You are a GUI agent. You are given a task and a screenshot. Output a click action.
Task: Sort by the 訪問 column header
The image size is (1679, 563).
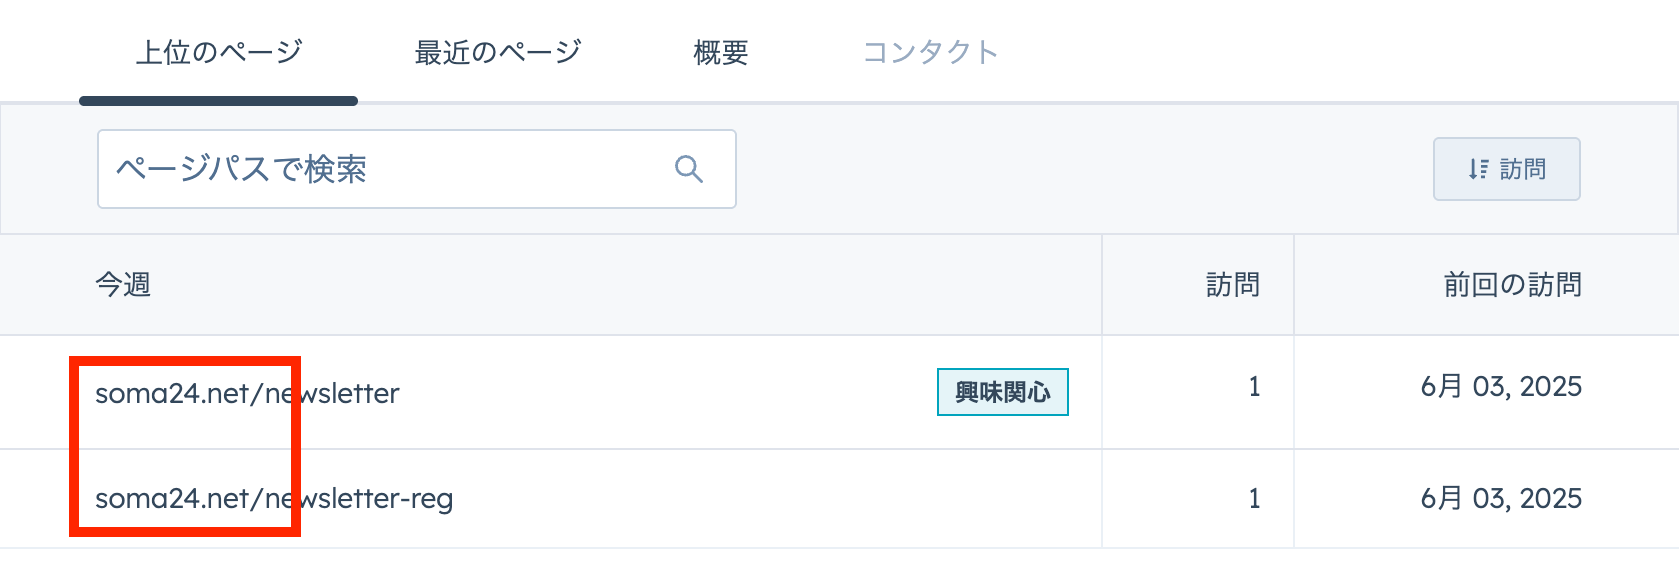pyautogui.click(x=1233, y=285)
